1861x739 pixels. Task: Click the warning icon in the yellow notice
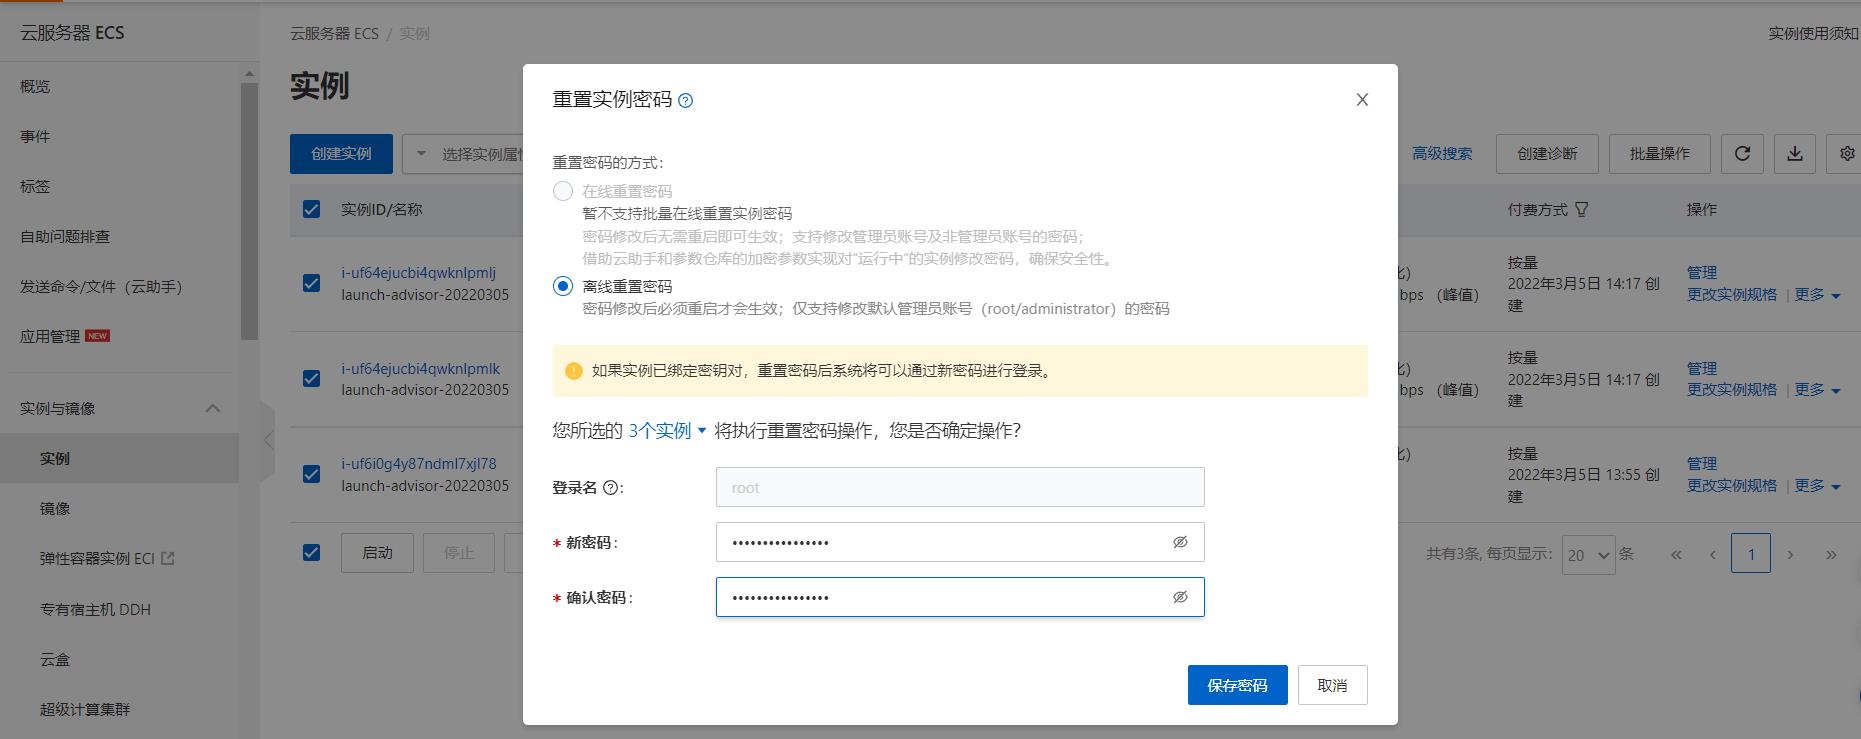coord(574,371)
